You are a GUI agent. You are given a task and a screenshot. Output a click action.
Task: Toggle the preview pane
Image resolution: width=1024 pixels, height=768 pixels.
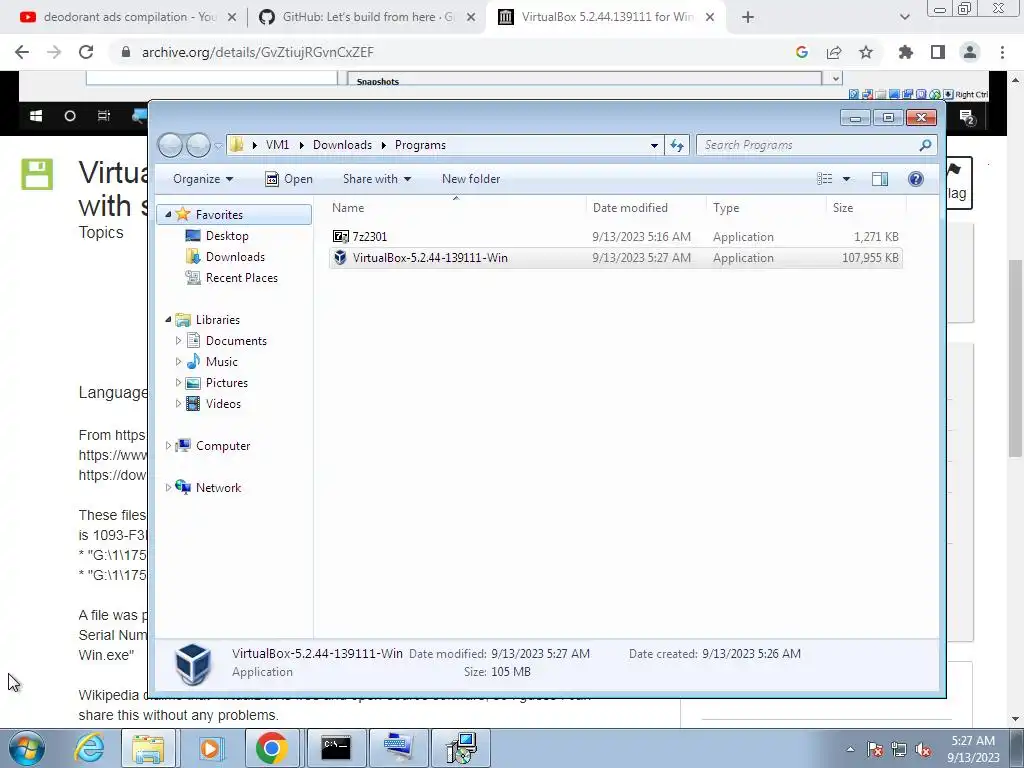[x=880, y=179]
